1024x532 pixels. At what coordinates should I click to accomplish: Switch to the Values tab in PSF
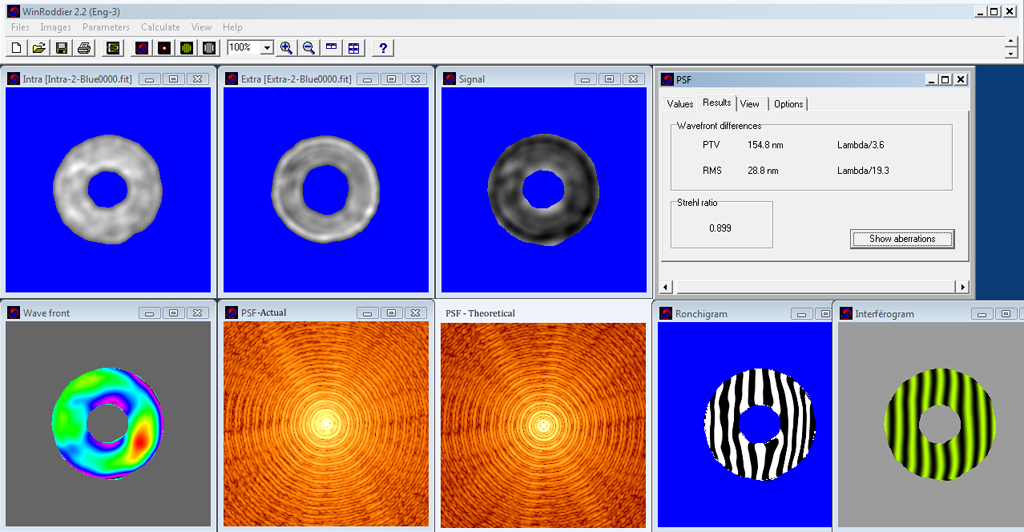[680, 104]
